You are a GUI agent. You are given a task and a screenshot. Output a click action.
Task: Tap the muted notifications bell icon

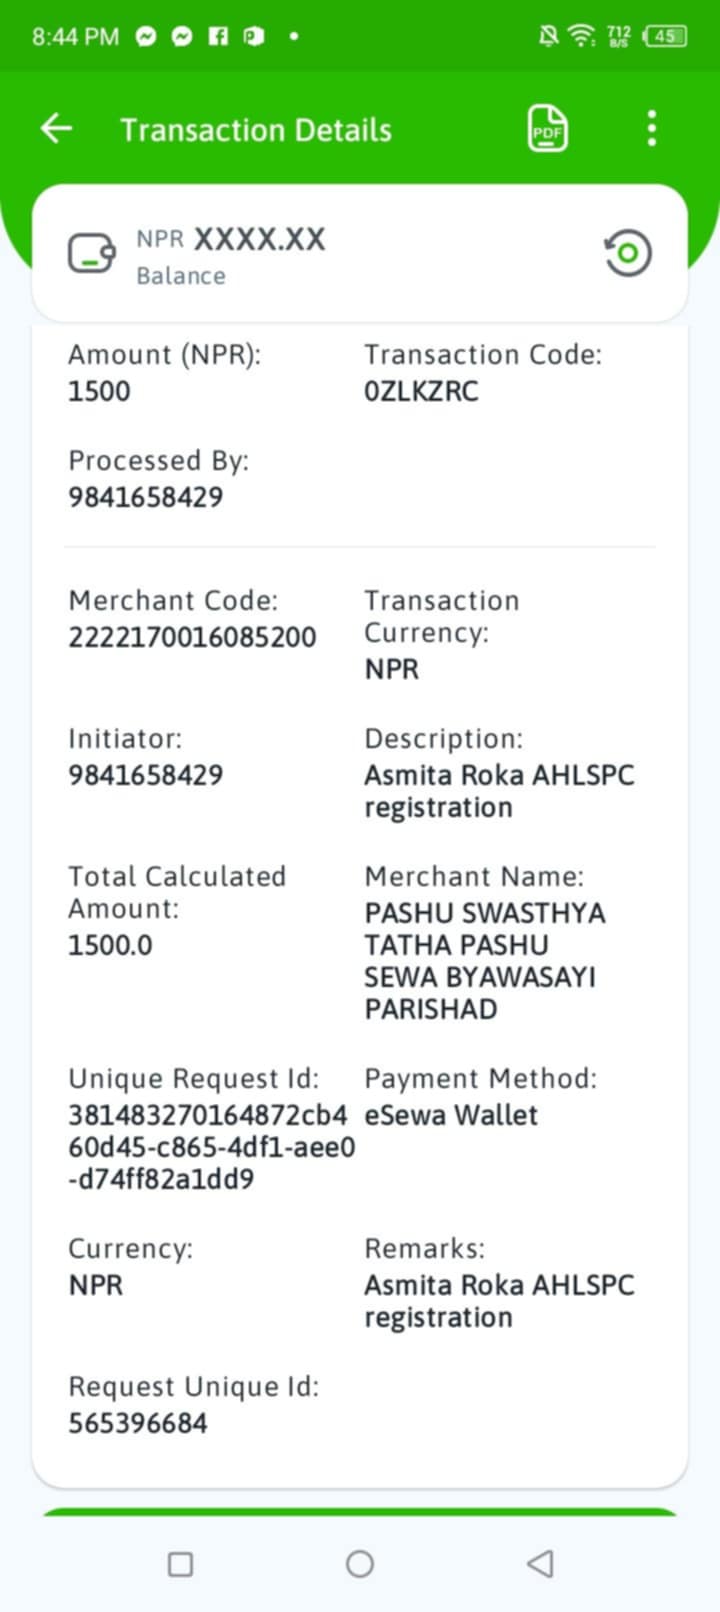548,37
